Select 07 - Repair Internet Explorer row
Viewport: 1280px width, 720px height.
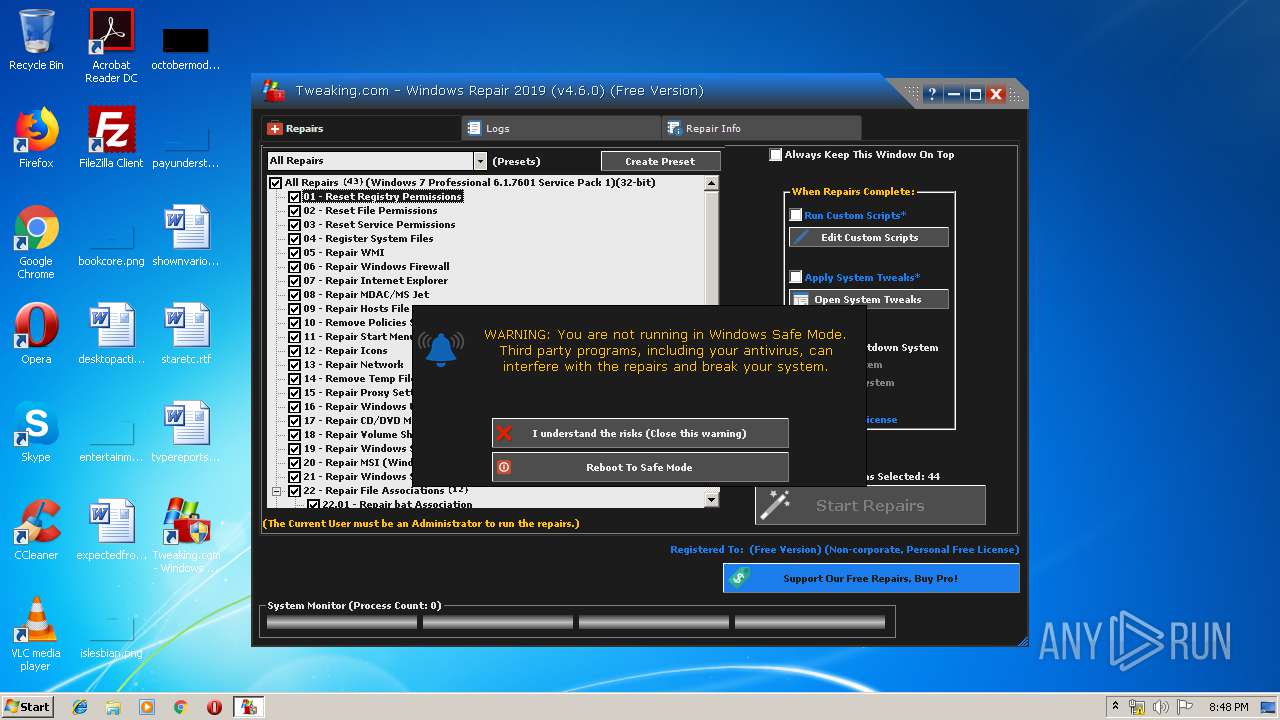point(375,281)
